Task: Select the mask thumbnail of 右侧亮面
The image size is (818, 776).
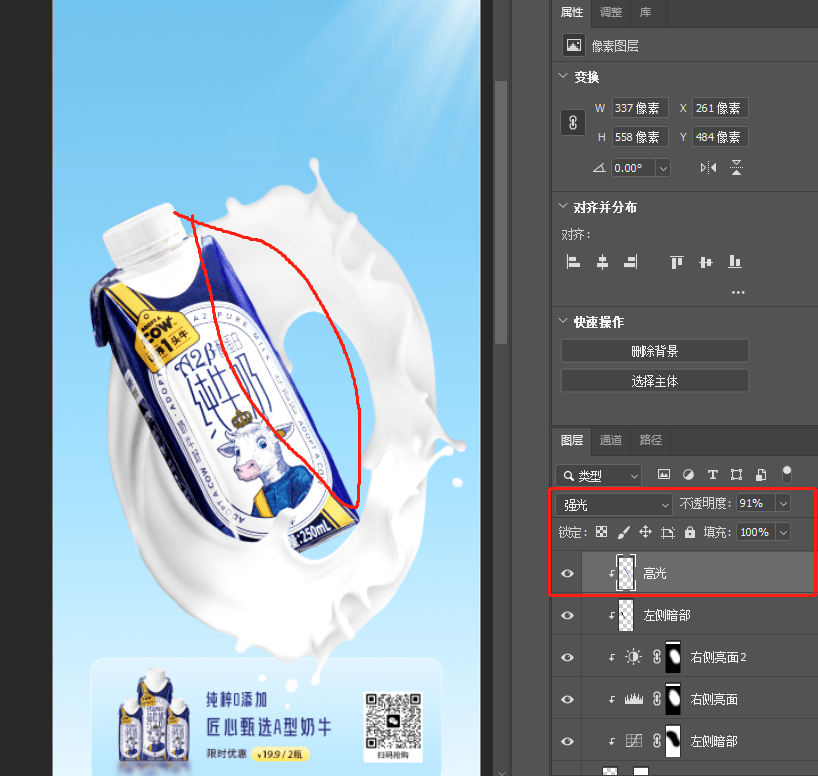Action: tap(673, 699)
